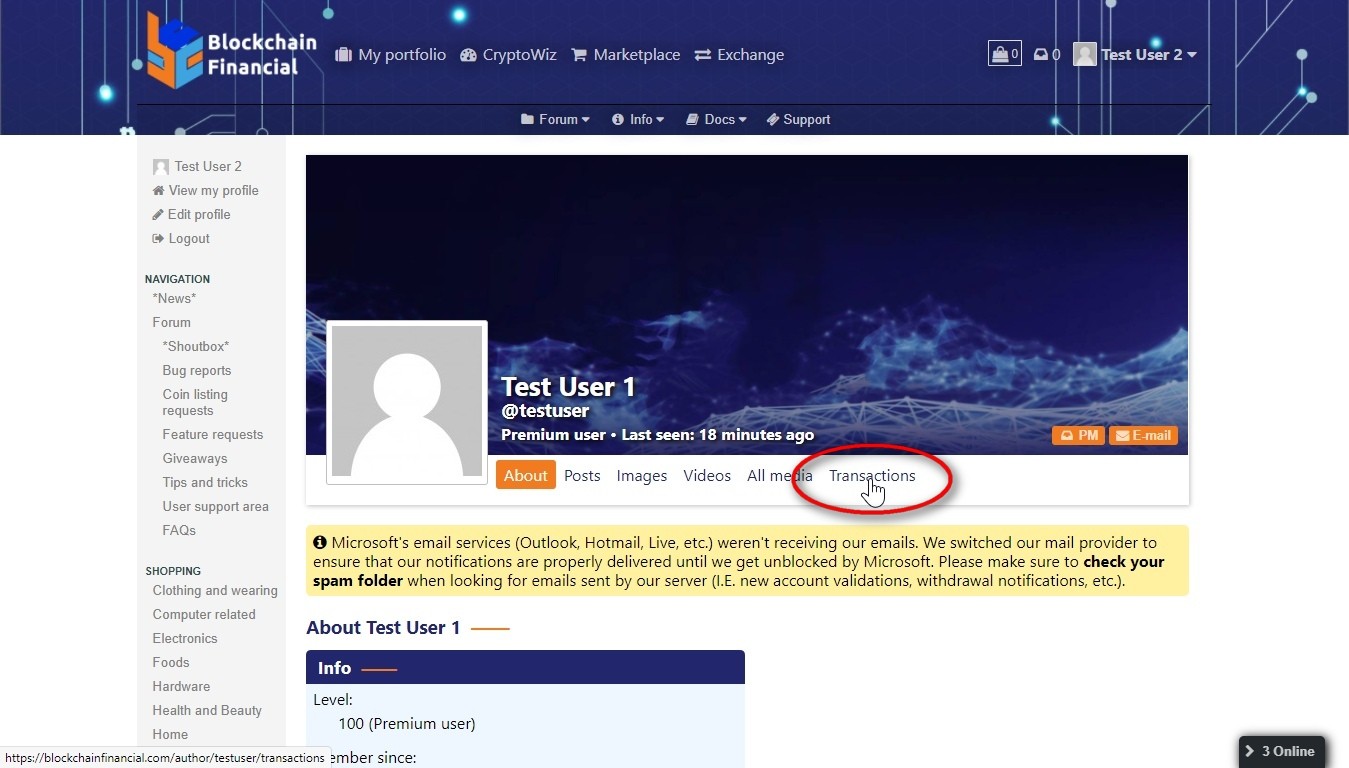Click the Marketplace cart icon

[579, 55]
